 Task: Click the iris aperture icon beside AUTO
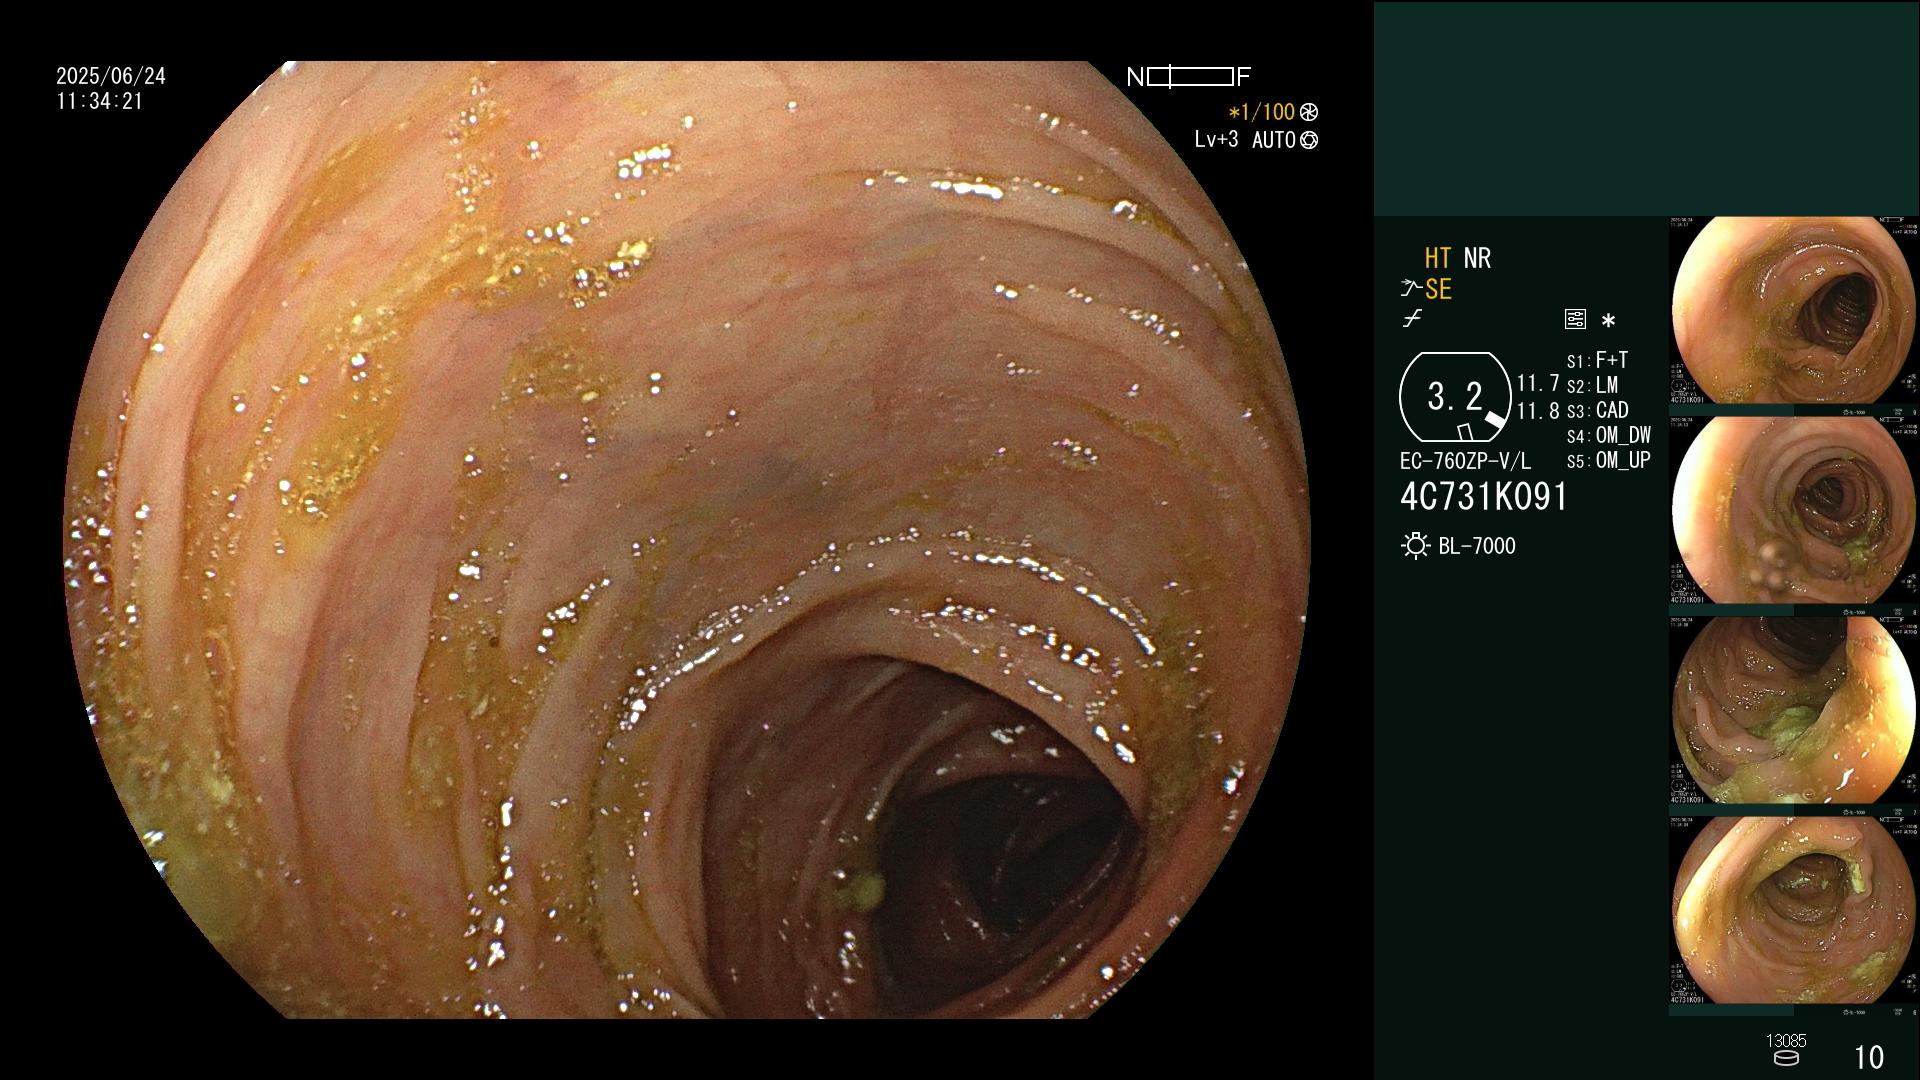click(x=1309, y=140)
